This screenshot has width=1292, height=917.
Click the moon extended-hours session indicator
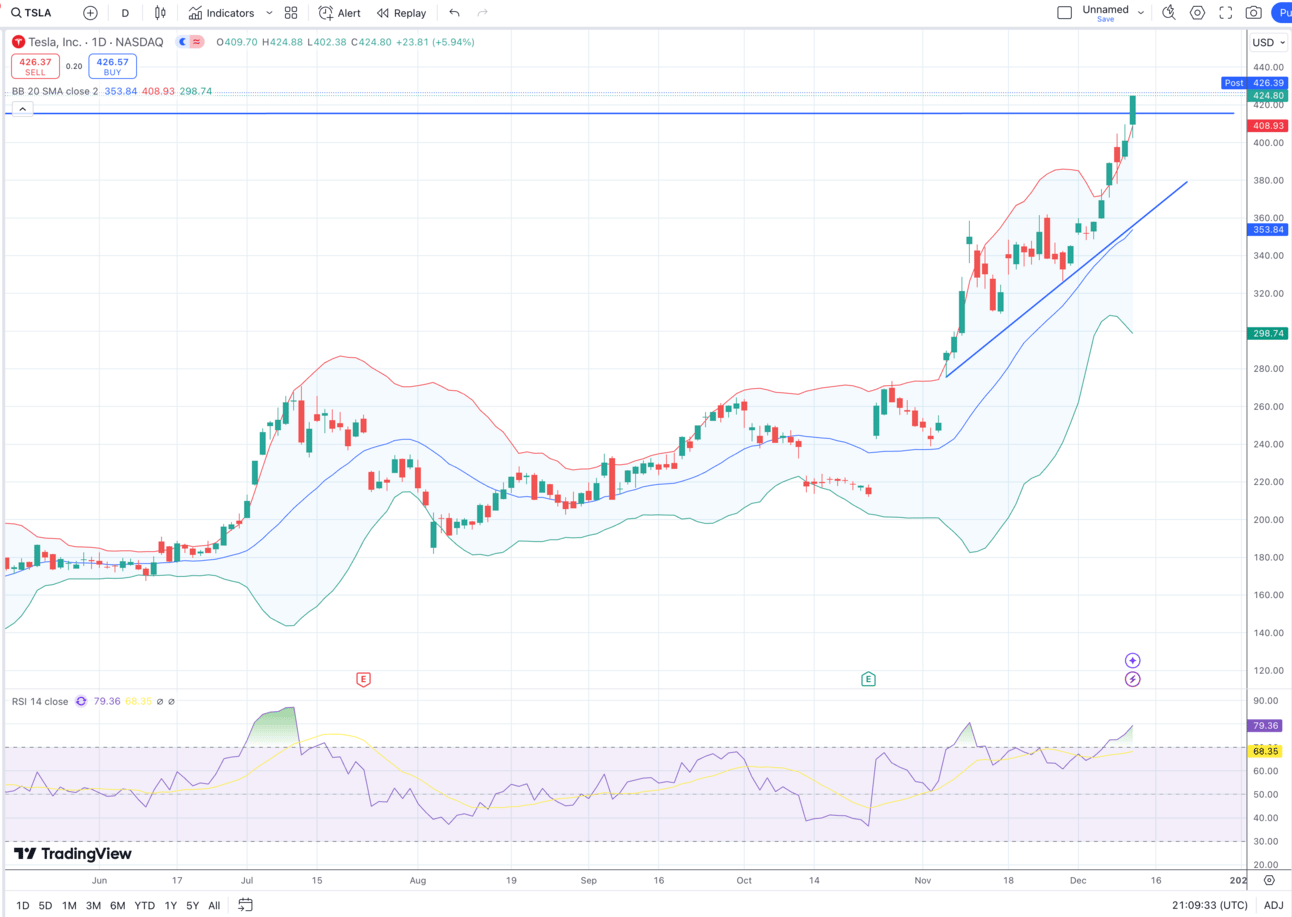coord(182,42)
